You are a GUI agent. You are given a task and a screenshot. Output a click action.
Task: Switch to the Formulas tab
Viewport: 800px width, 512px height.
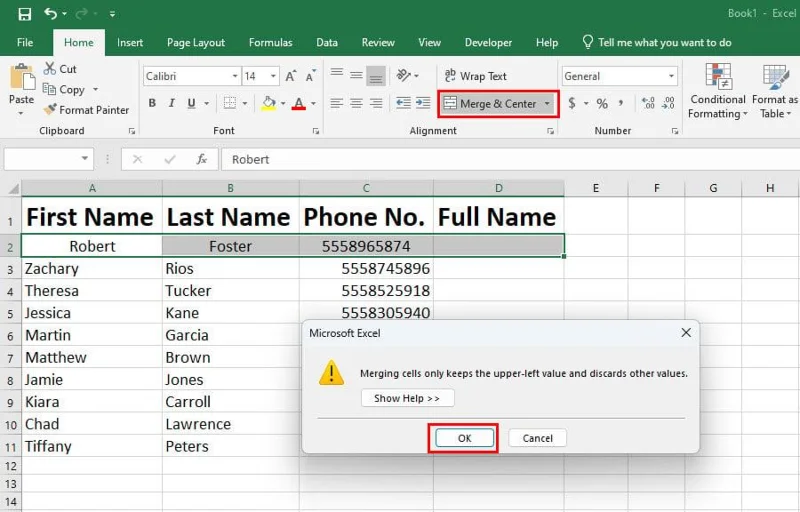270,43
